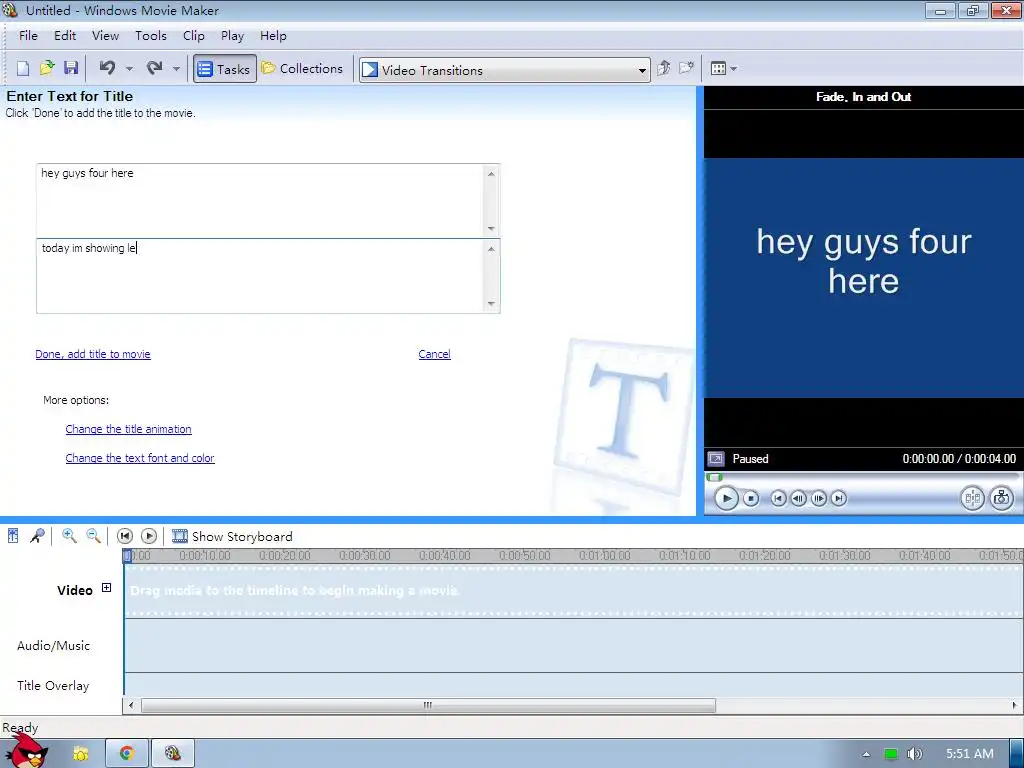Screen dimensions: 1024x768
Task: Open project using the folder icon
Action: tap(47, 68)
